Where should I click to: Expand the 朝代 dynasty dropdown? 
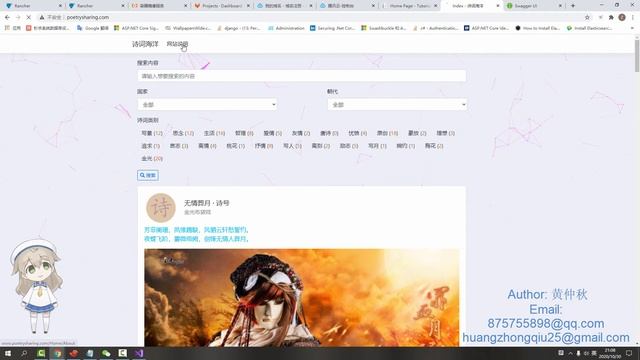(397, 105)
